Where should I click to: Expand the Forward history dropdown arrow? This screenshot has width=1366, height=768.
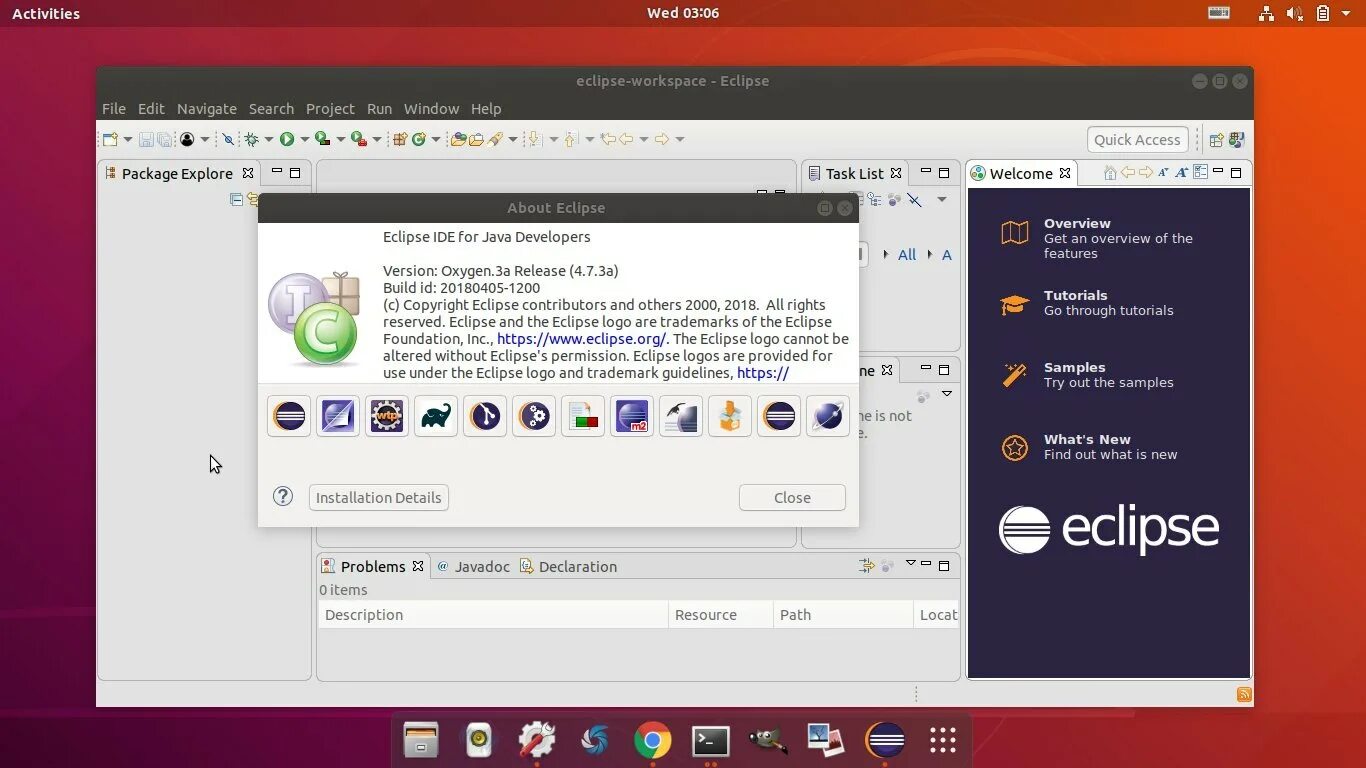(x=679, y=139)
